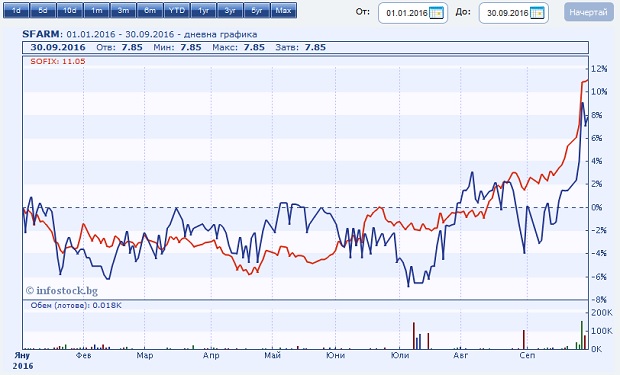Click the Отв: 7.85 opening value
This screenshot has height=375, width=620.
119,47
